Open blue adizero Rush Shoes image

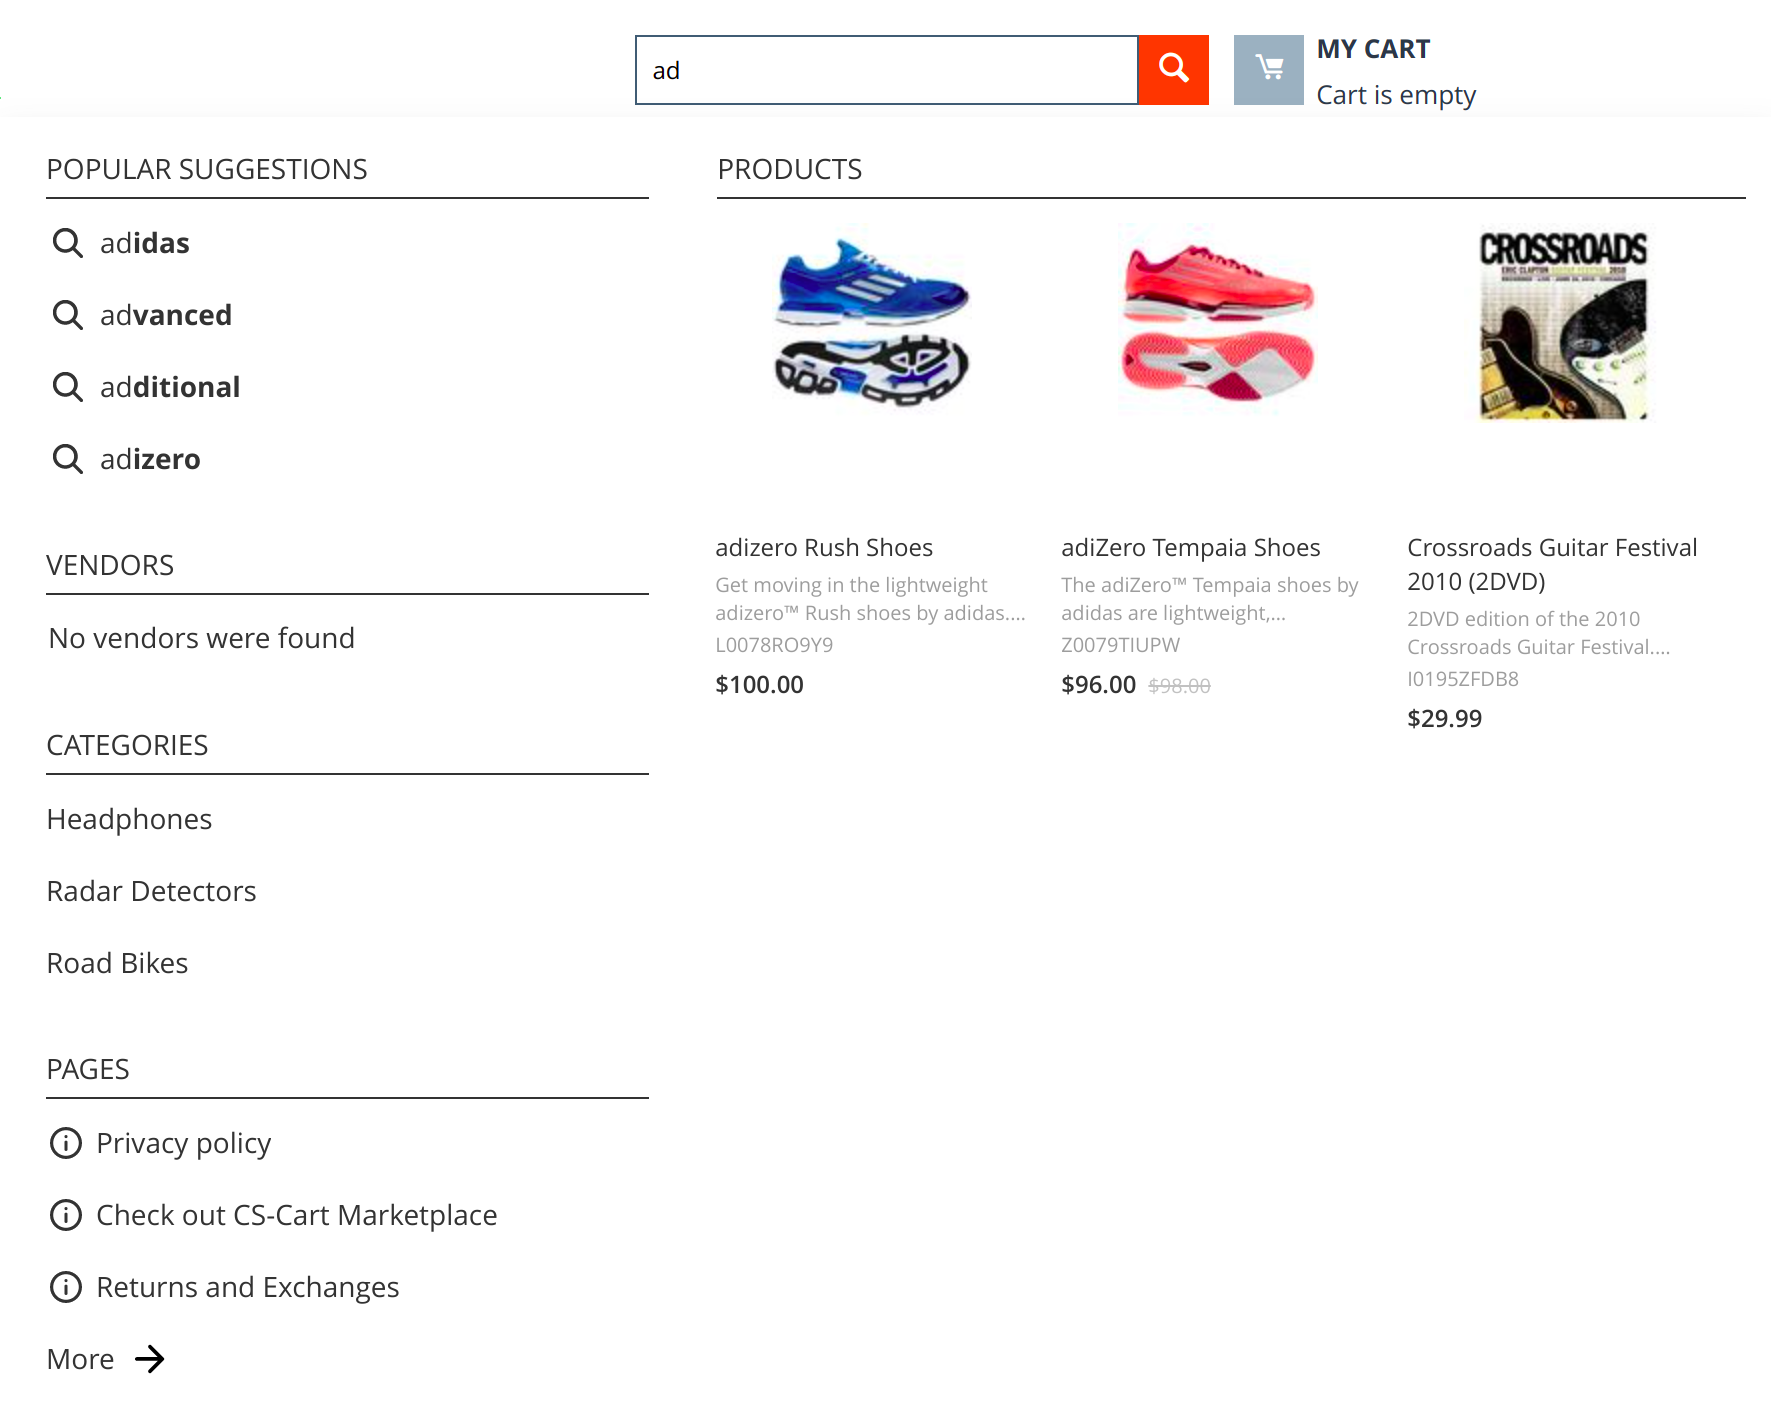[872, 322]
